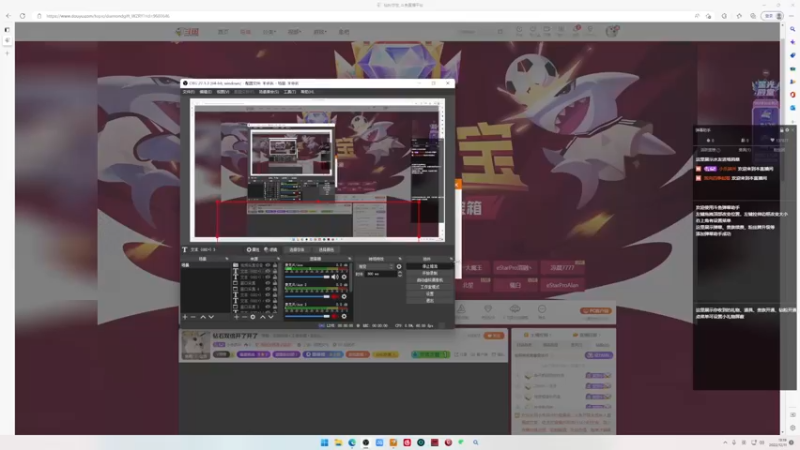Toggle visibility of Window Capture 4 source
800x450 pixels.
point(268,289)
